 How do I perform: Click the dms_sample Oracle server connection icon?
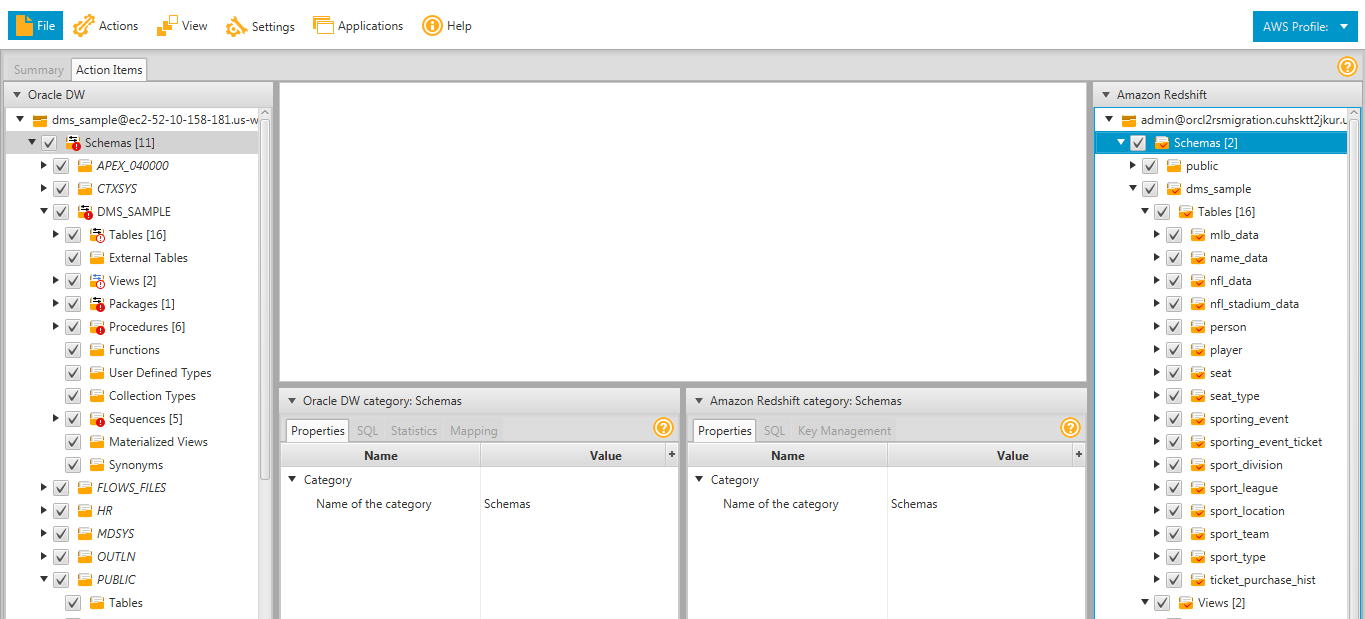point(40,120)
